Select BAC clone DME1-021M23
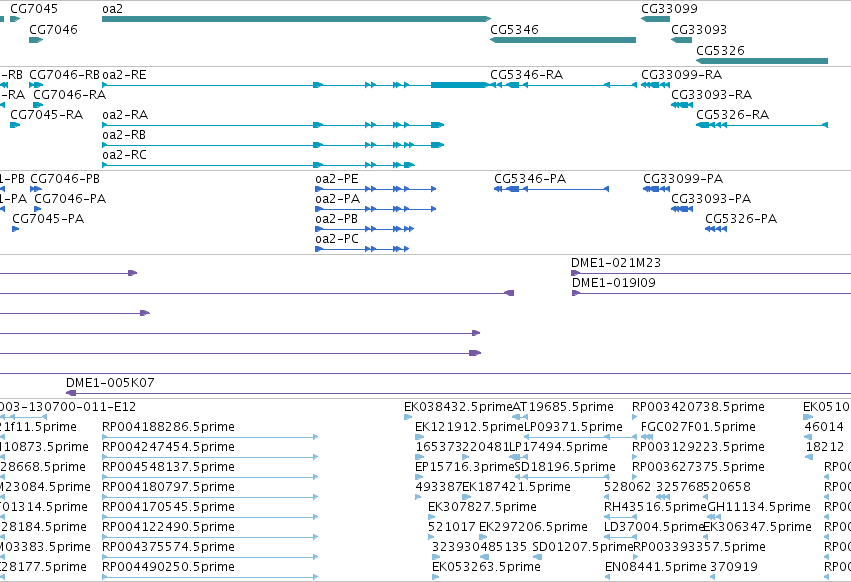Viewport: 851px width, 582px height. coord(616,263)
